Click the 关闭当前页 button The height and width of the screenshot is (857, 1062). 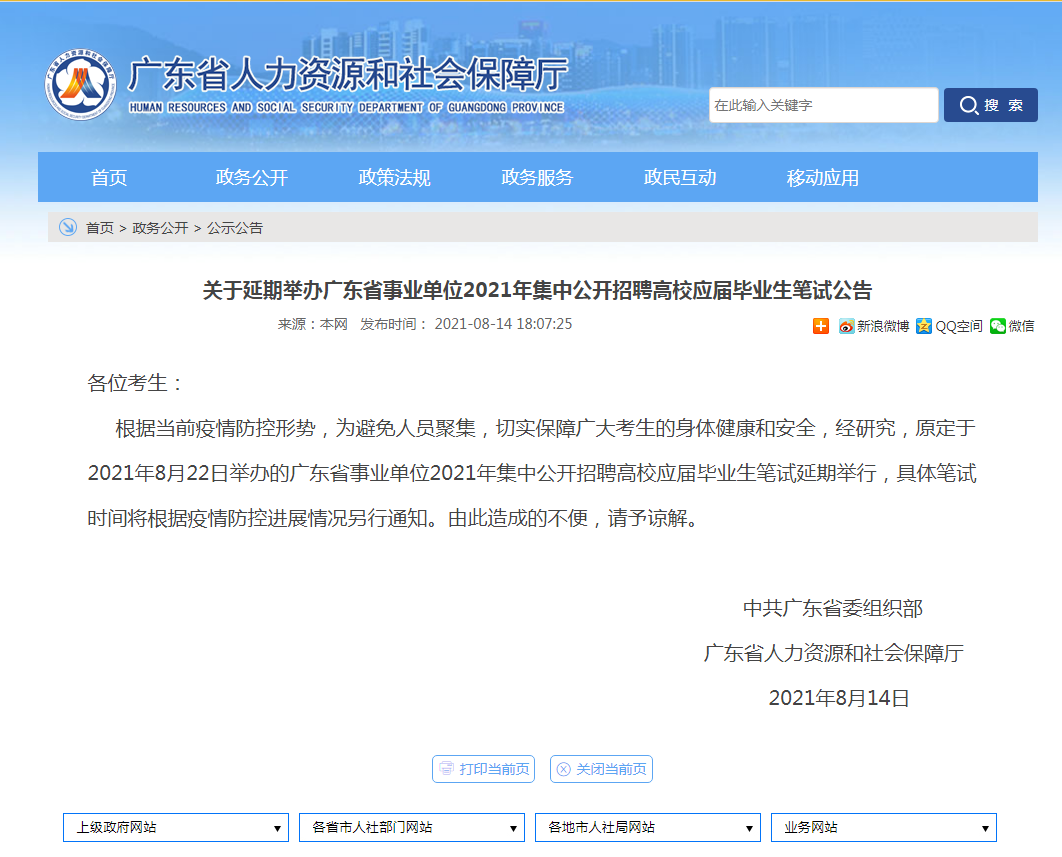coord(601,769)
